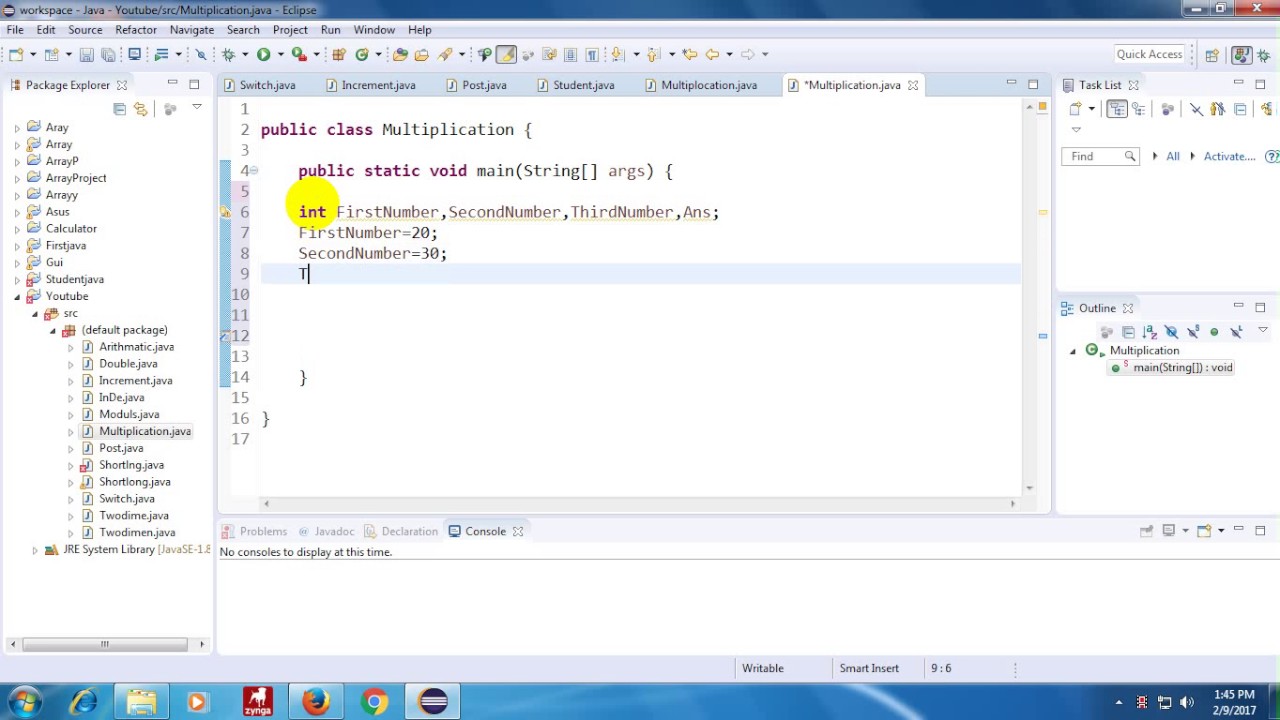This screenshot has height=720, width=1280.
Task: Open the Run button dropdown arrow
Action: tap(280, 54)
